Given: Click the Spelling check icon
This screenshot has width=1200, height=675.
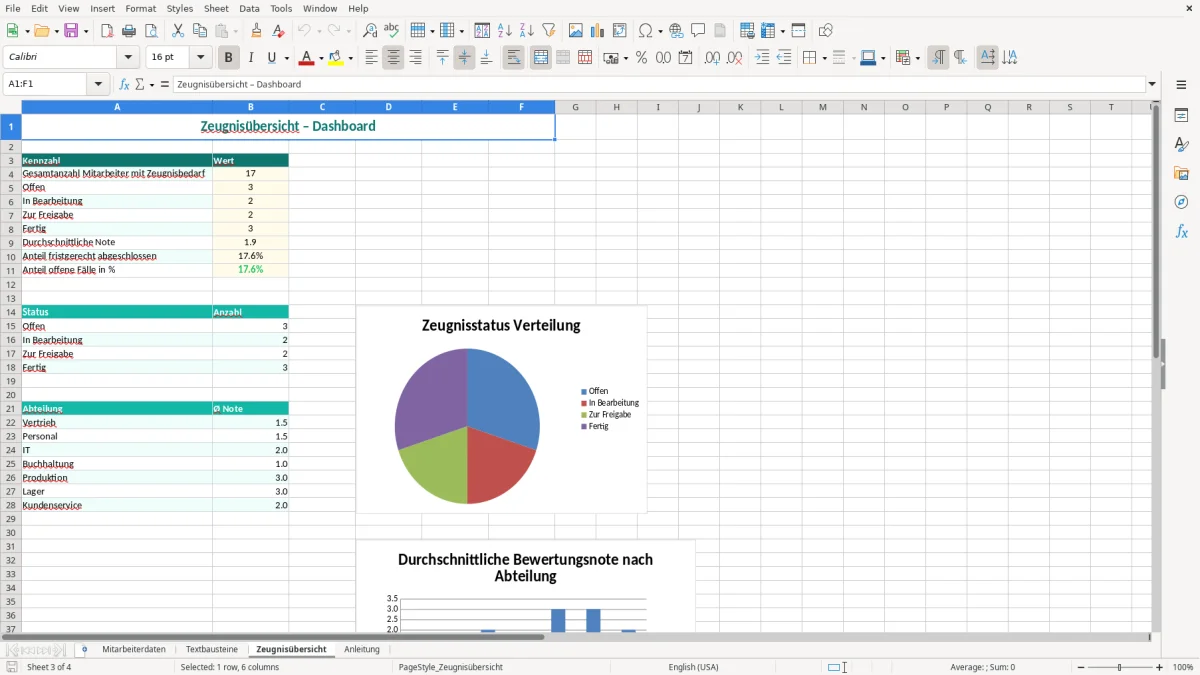Looking at the screenshot, I should point(392,31).
